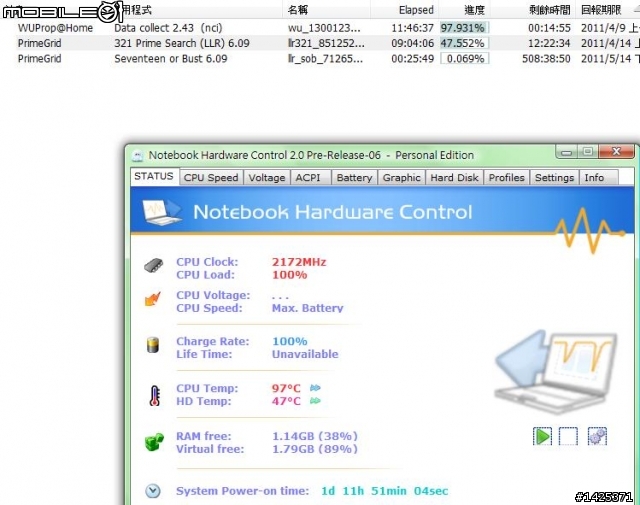
Task: Click the Life Time Unavailable value
Action: 305,354
